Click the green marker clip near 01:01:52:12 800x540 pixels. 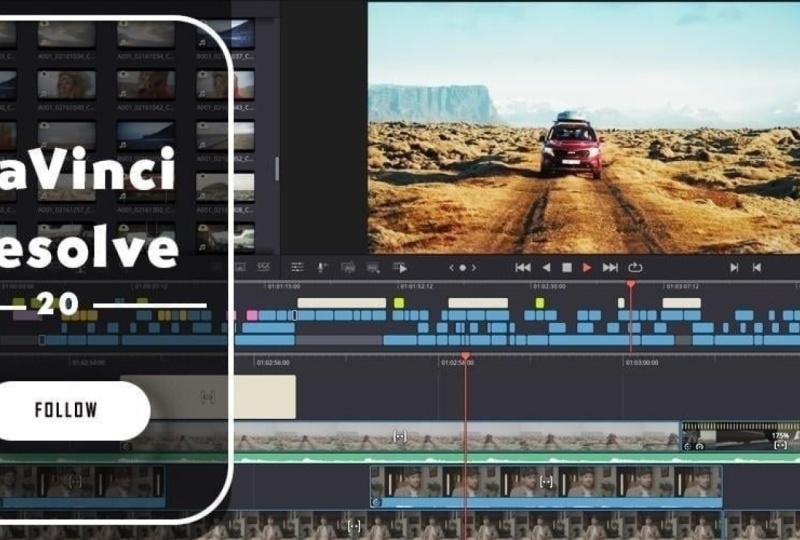399,303
